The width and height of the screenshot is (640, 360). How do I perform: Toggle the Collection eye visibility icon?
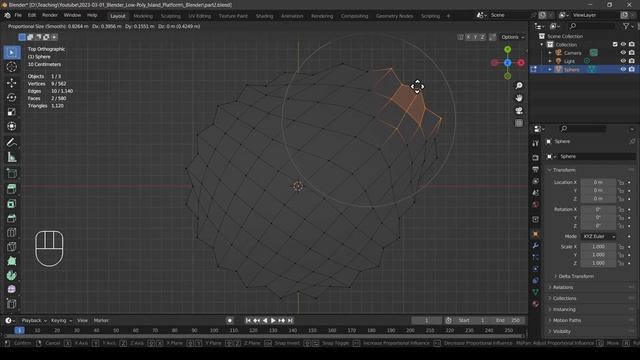click(x=623, y=44)
